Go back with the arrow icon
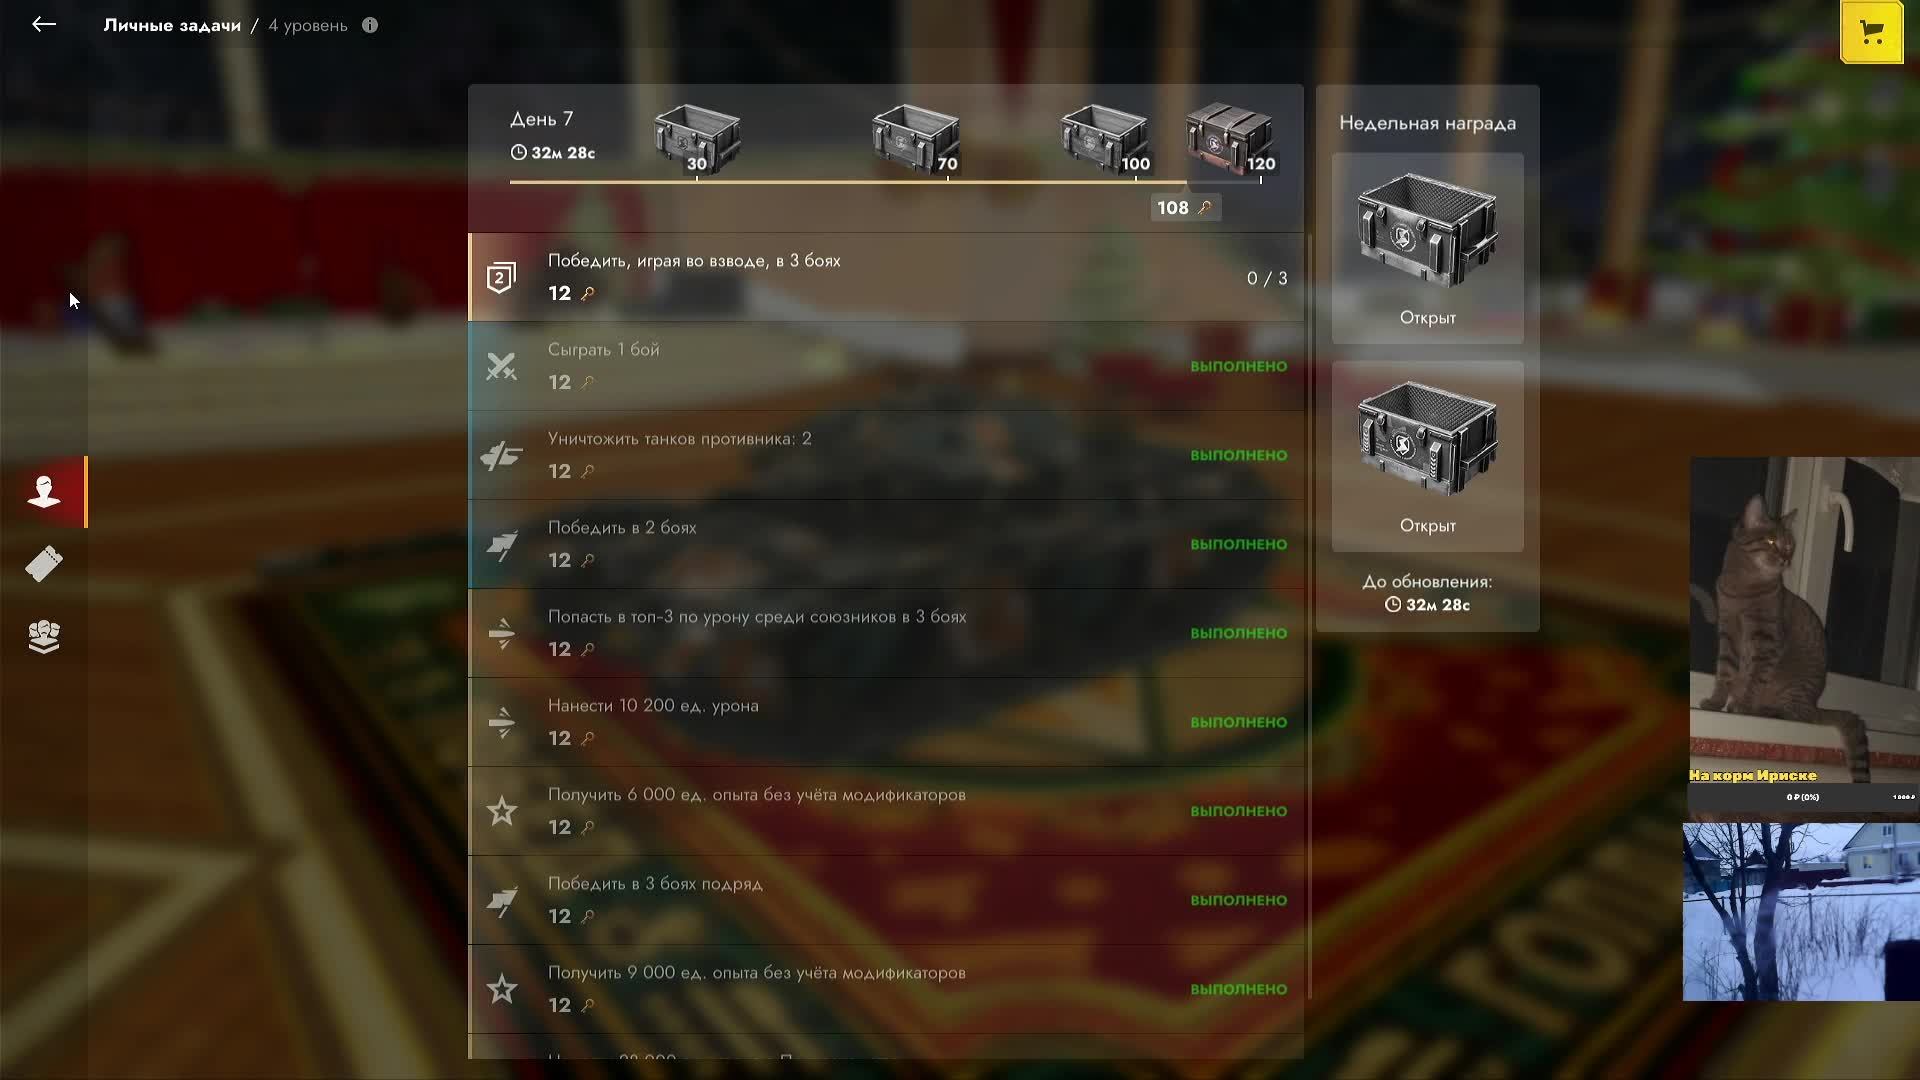This screenshot has height=1080, width=1920. (x=43, y=24)
